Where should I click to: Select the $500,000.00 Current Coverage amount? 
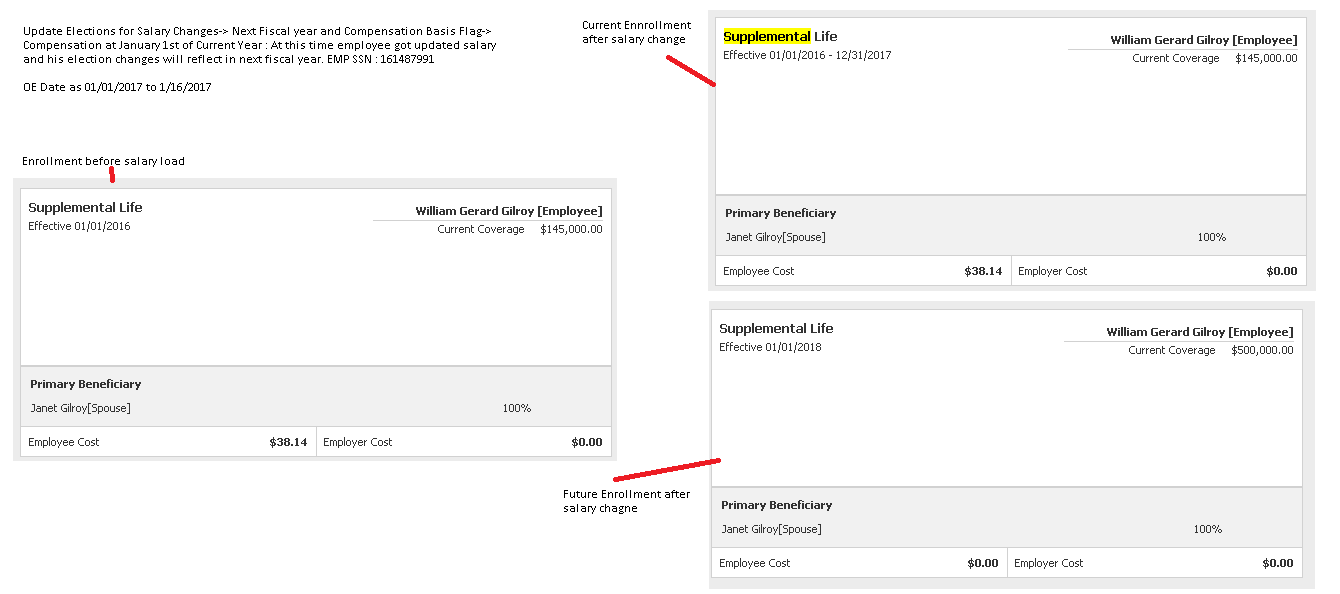point(1261,350)
